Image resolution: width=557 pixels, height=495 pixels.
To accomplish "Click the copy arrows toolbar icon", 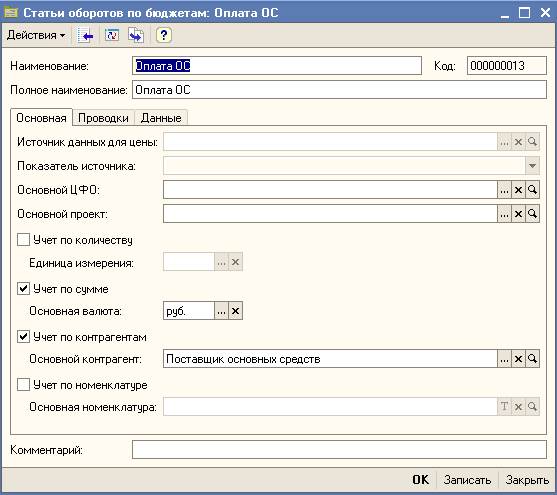I will coord(136,35).
